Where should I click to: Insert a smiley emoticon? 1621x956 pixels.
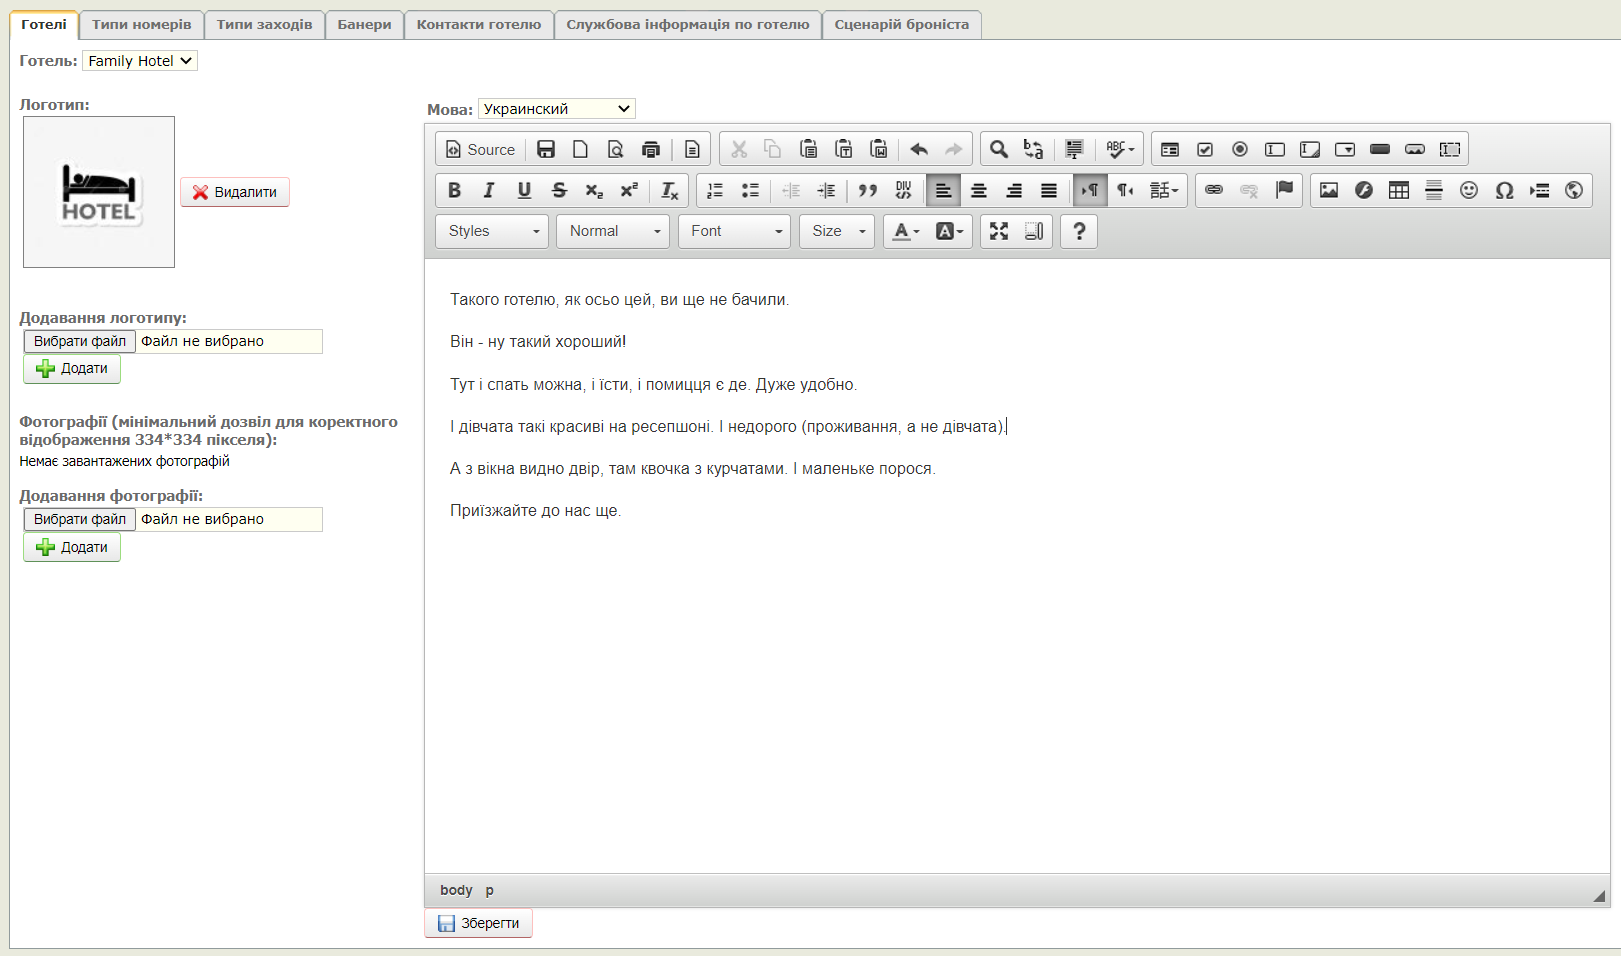coord(1468,190)
